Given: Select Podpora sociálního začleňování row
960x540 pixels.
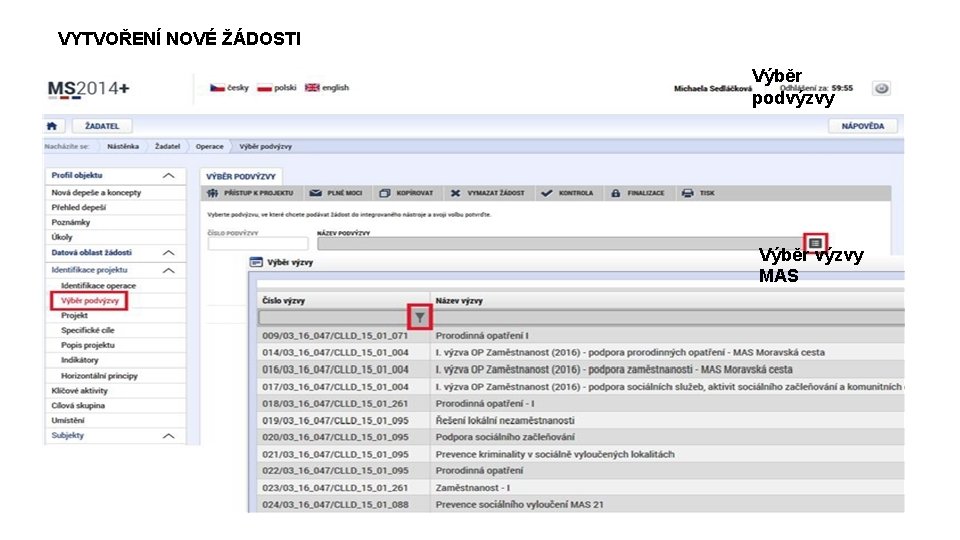Looking at the screenshot, I should coord(580,437).
